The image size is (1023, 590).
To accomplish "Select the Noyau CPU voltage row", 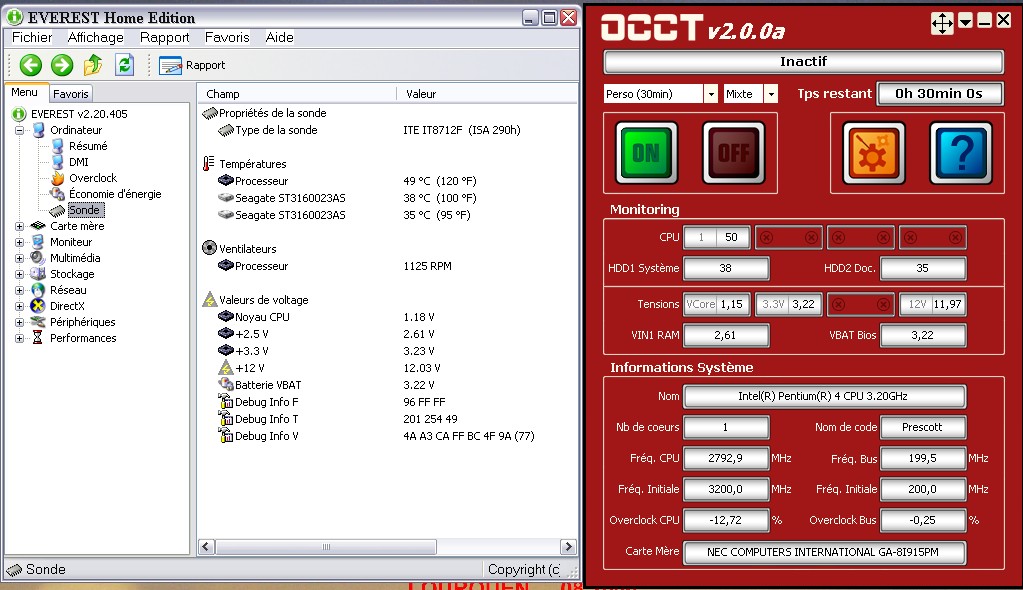I will [x=388, y=317].
